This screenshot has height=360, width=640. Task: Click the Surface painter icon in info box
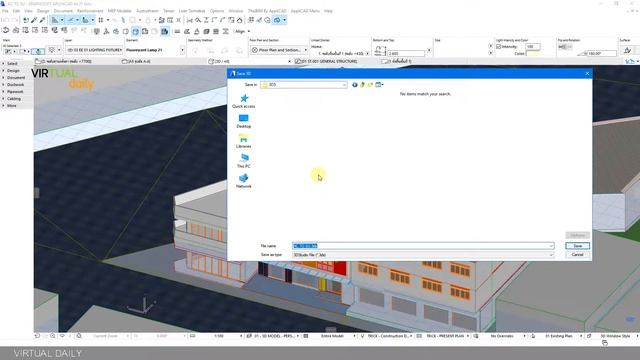point(627,50)
